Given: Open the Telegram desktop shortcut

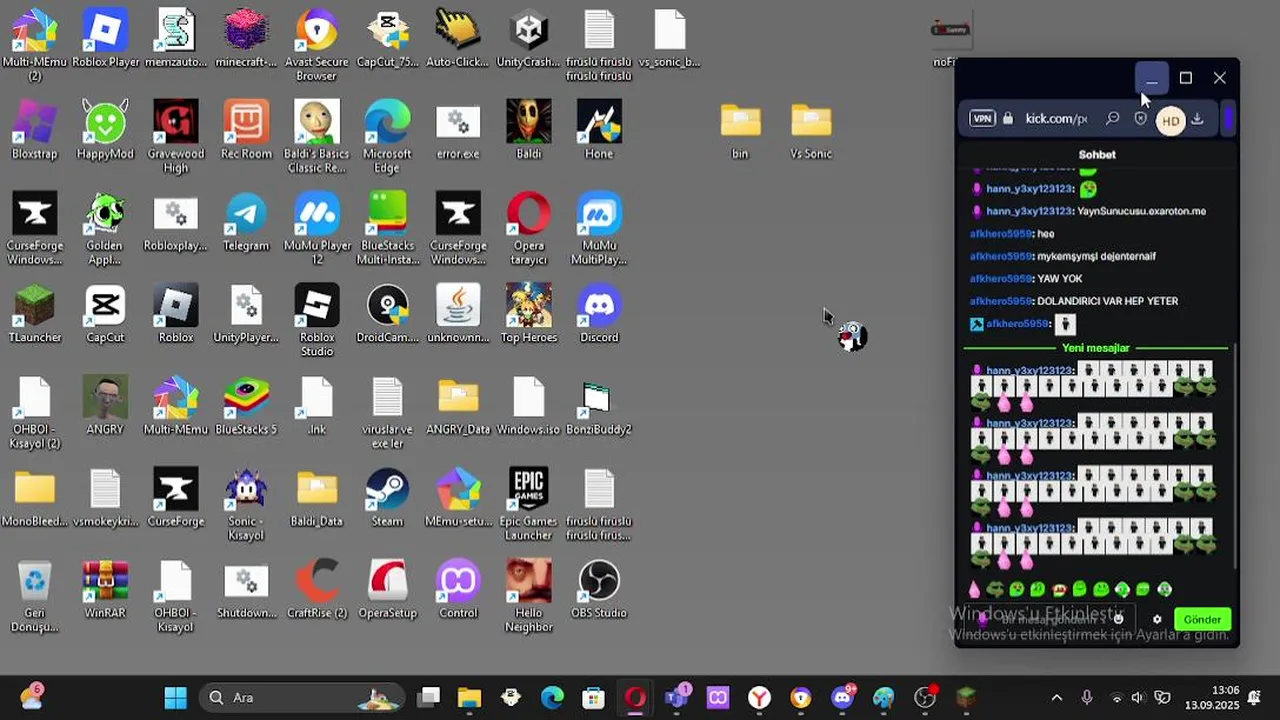Looking at the screenshot, I should (x=246, y=222).
